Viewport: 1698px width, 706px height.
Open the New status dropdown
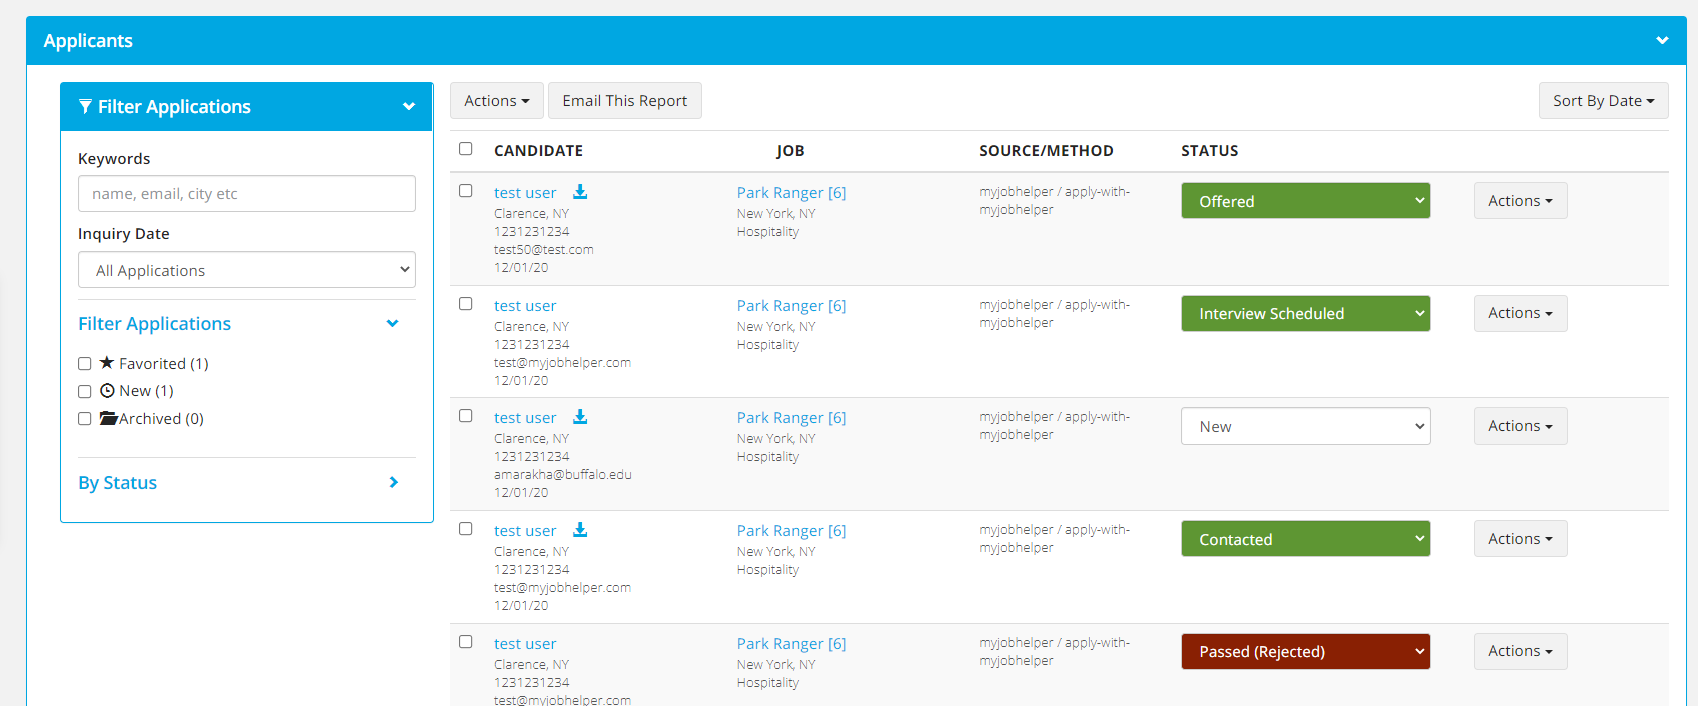click(x=1305, y=426)
